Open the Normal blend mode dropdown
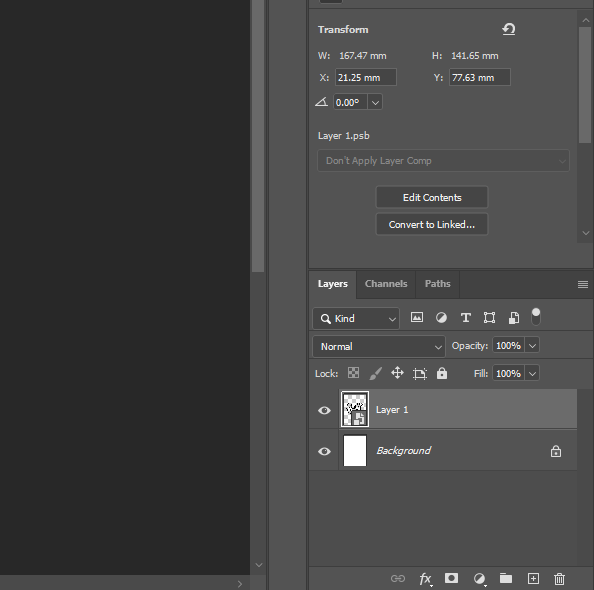594x590 pixels. click(379, 346)
